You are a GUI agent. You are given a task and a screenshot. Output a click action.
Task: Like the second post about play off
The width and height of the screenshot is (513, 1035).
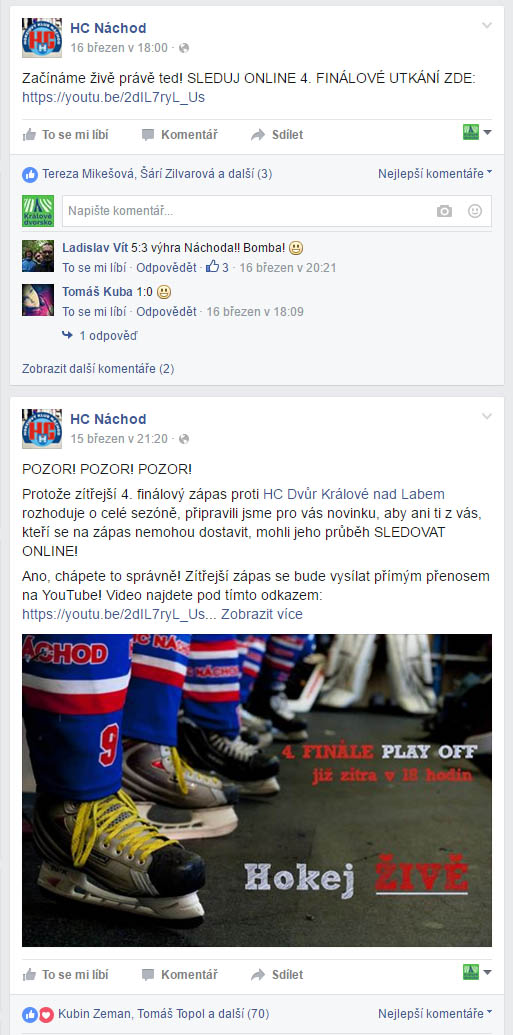click(65, 974)
